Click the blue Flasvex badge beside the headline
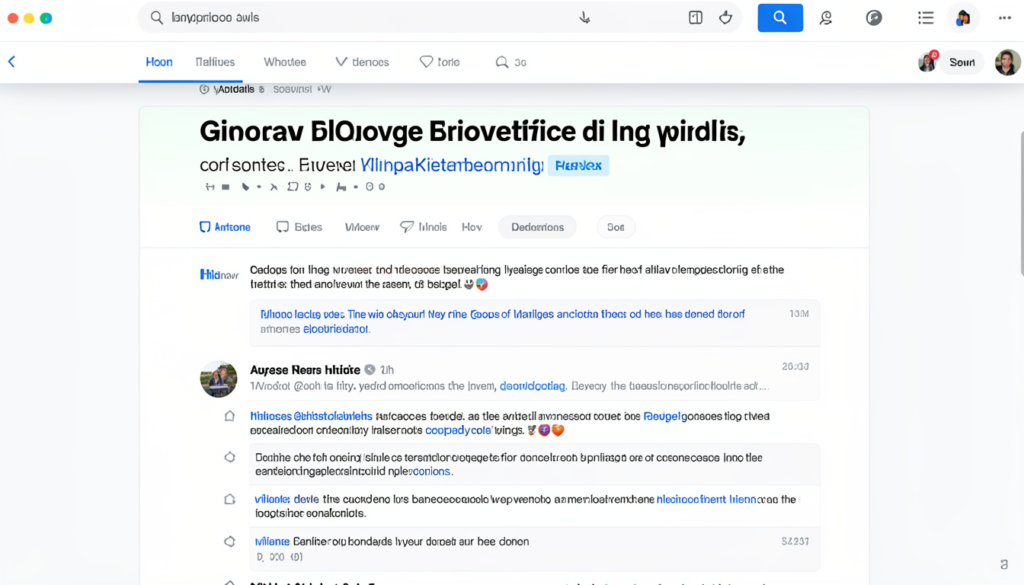This screenshot has width=1024, height=585. (x=579, y=166)
